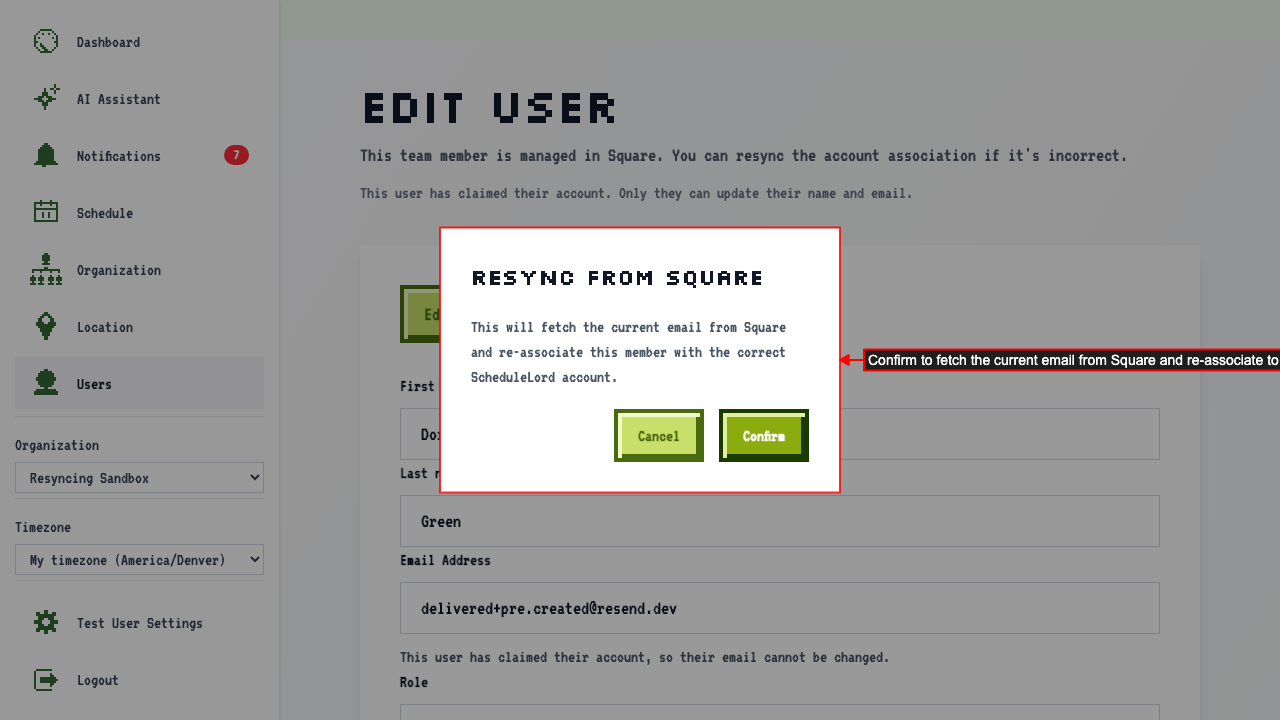
Task: Click the red notification count badge
Action: [x=236, y=155]
